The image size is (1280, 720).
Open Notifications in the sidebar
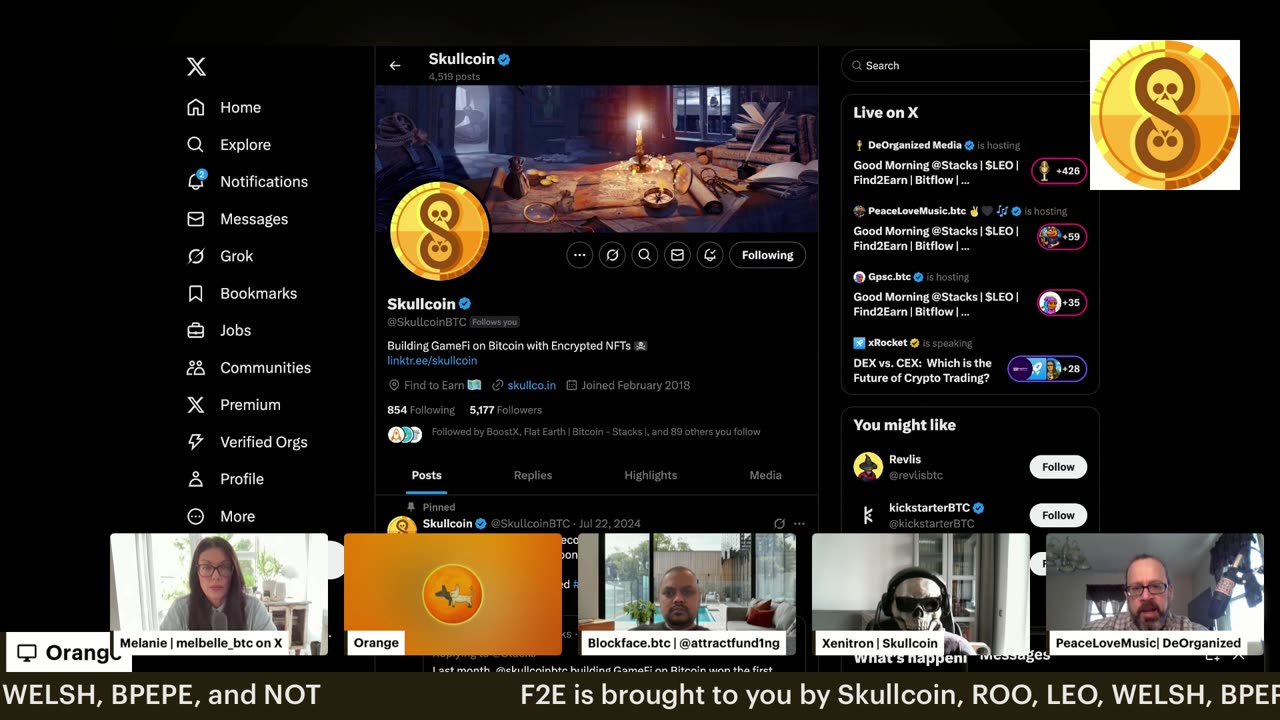click(x=264, y=181)
